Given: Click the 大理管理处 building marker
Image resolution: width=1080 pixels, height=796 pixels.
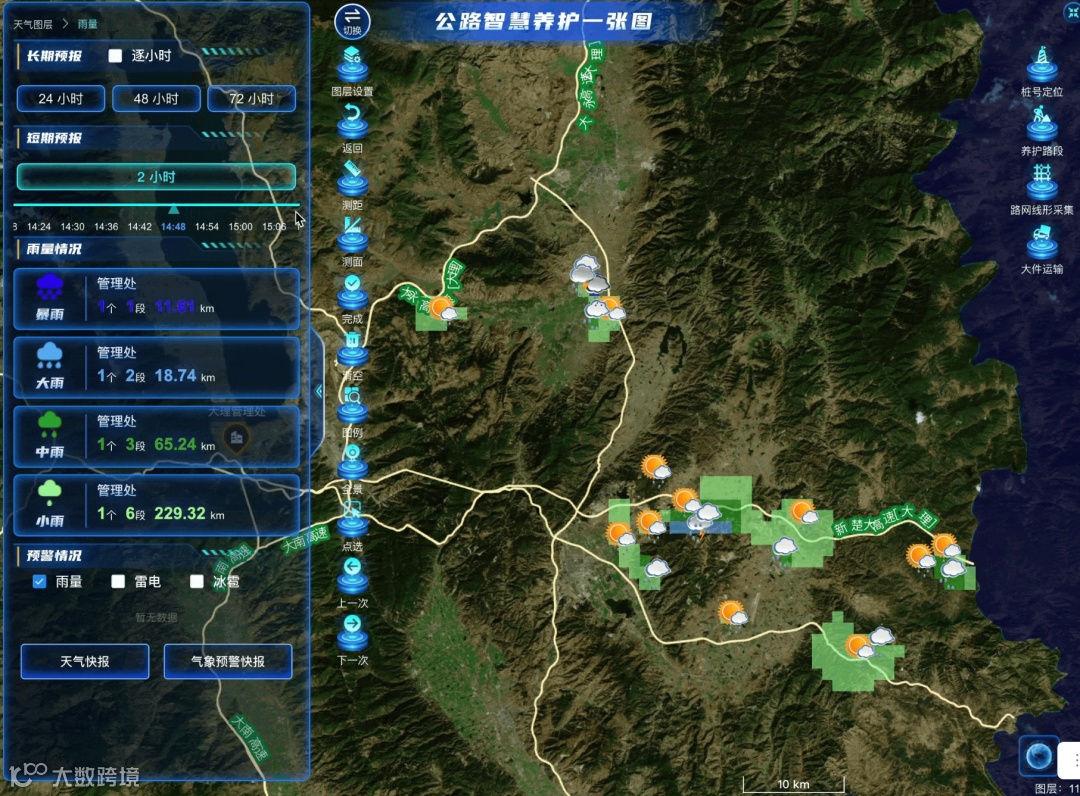Looking at the screenshot, I should 236,439.
